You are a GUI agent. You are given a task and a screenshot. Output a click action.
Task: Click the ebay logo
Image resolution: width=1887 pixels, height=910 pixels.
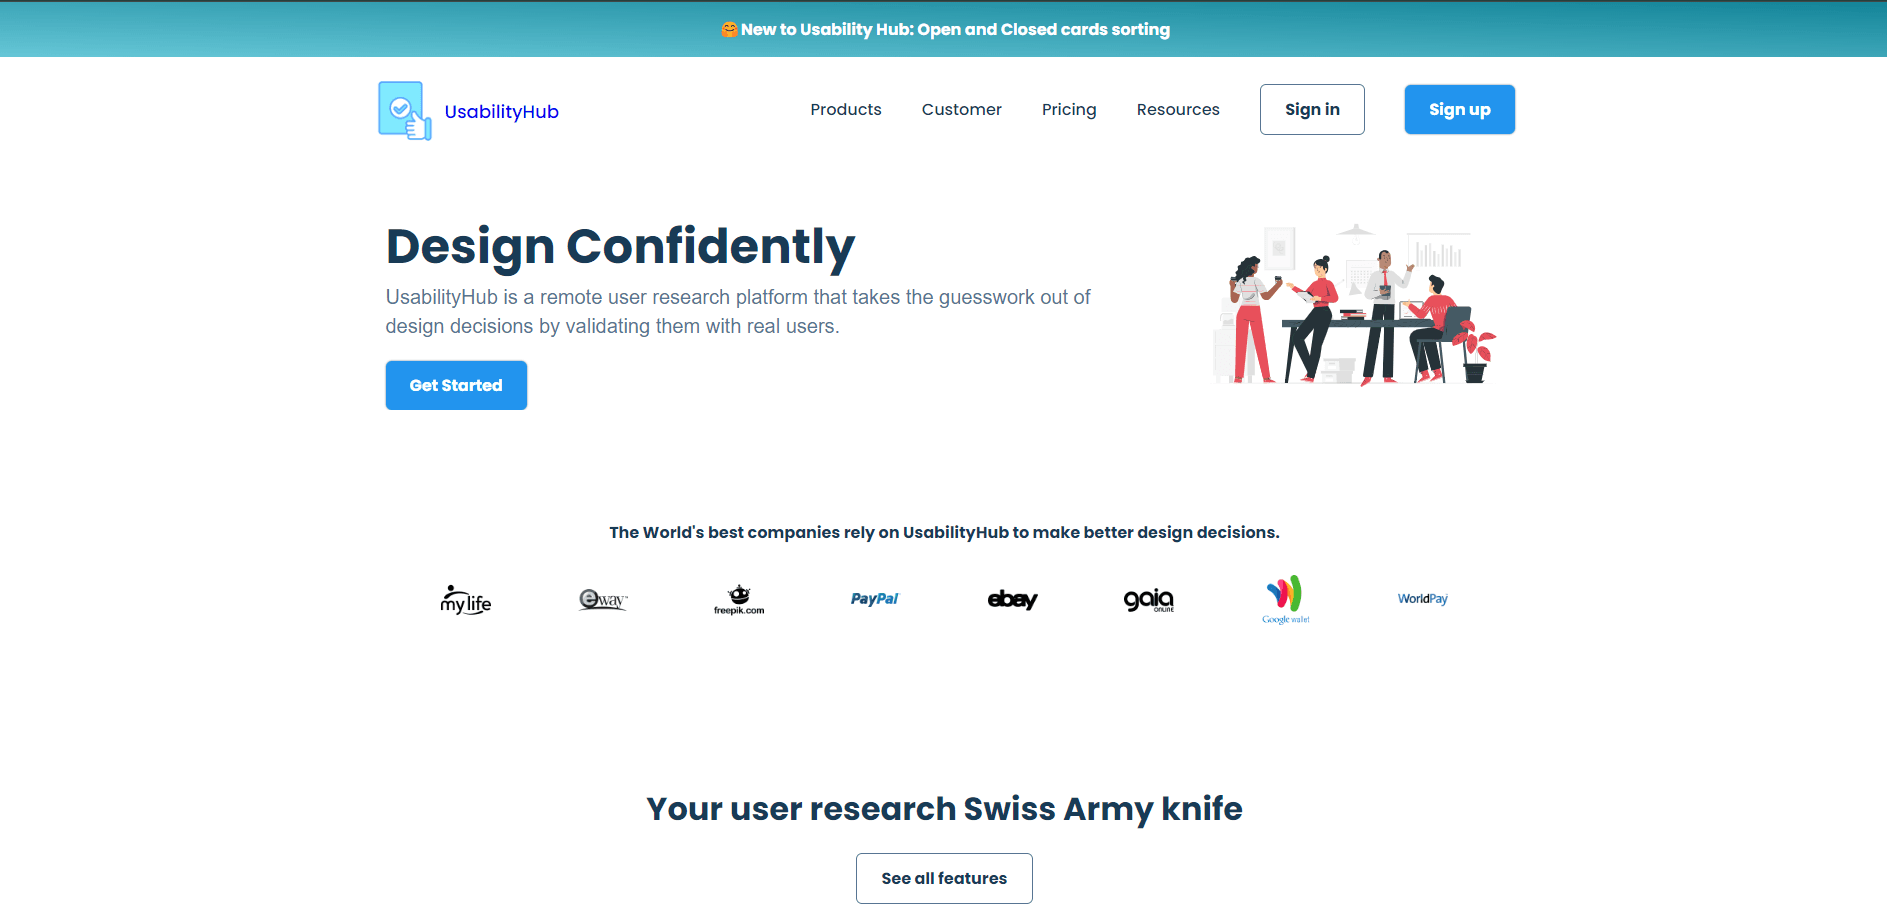pyautogui.click(x=1012, y=599)
